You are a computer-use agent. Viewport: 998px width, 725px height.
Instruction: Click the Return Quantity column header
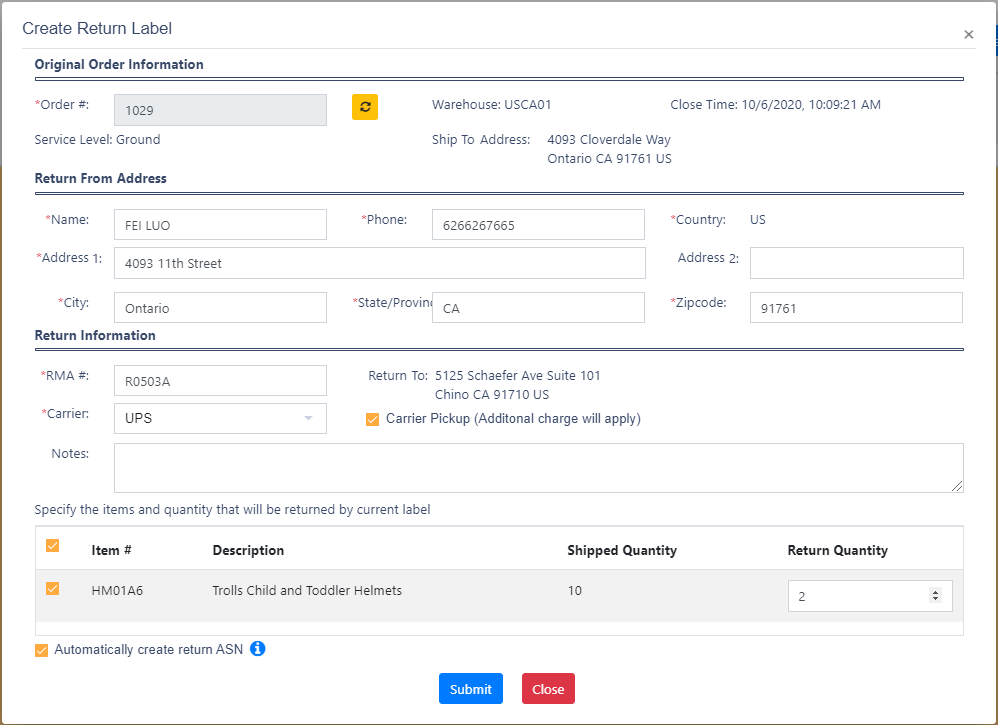[838, 550]
